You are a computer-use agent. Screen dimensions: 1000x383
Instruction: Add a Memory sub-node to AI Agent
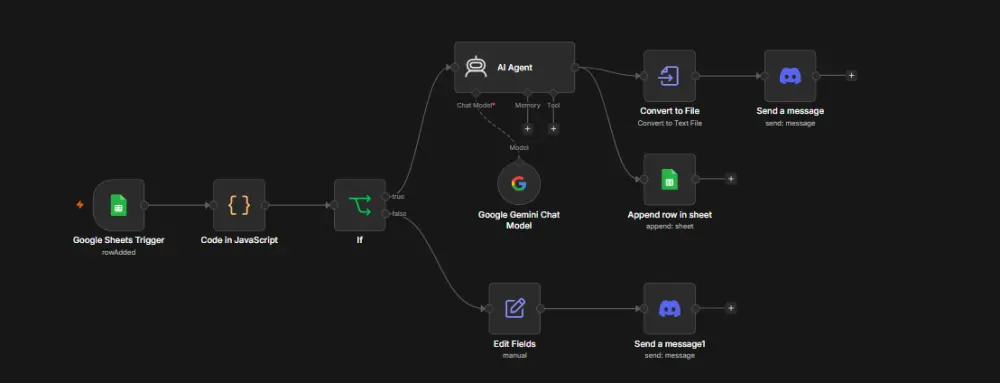[x=527, y=129]
